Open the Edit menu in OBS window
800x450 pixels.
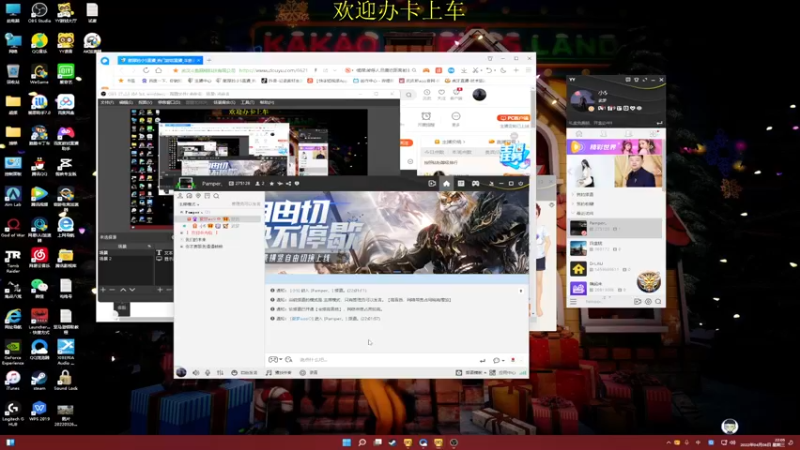[126, 103]
